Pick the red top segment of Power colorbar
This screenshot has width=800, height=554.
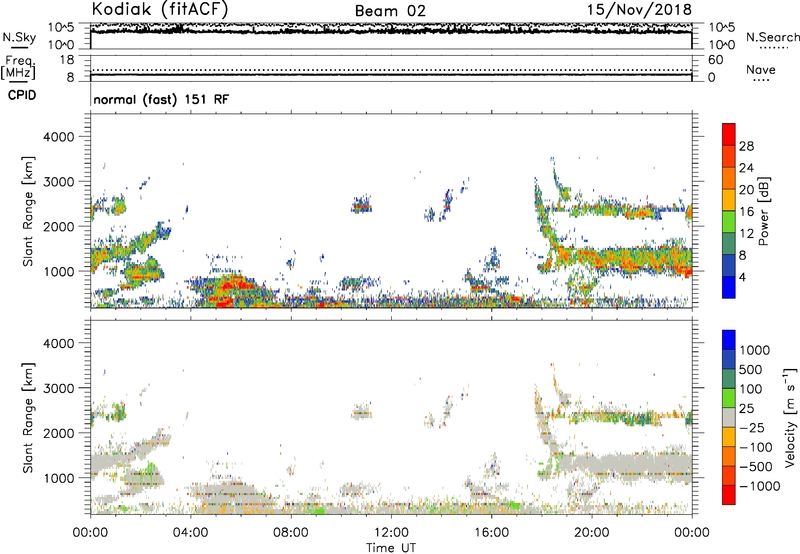tap(729, 134)
